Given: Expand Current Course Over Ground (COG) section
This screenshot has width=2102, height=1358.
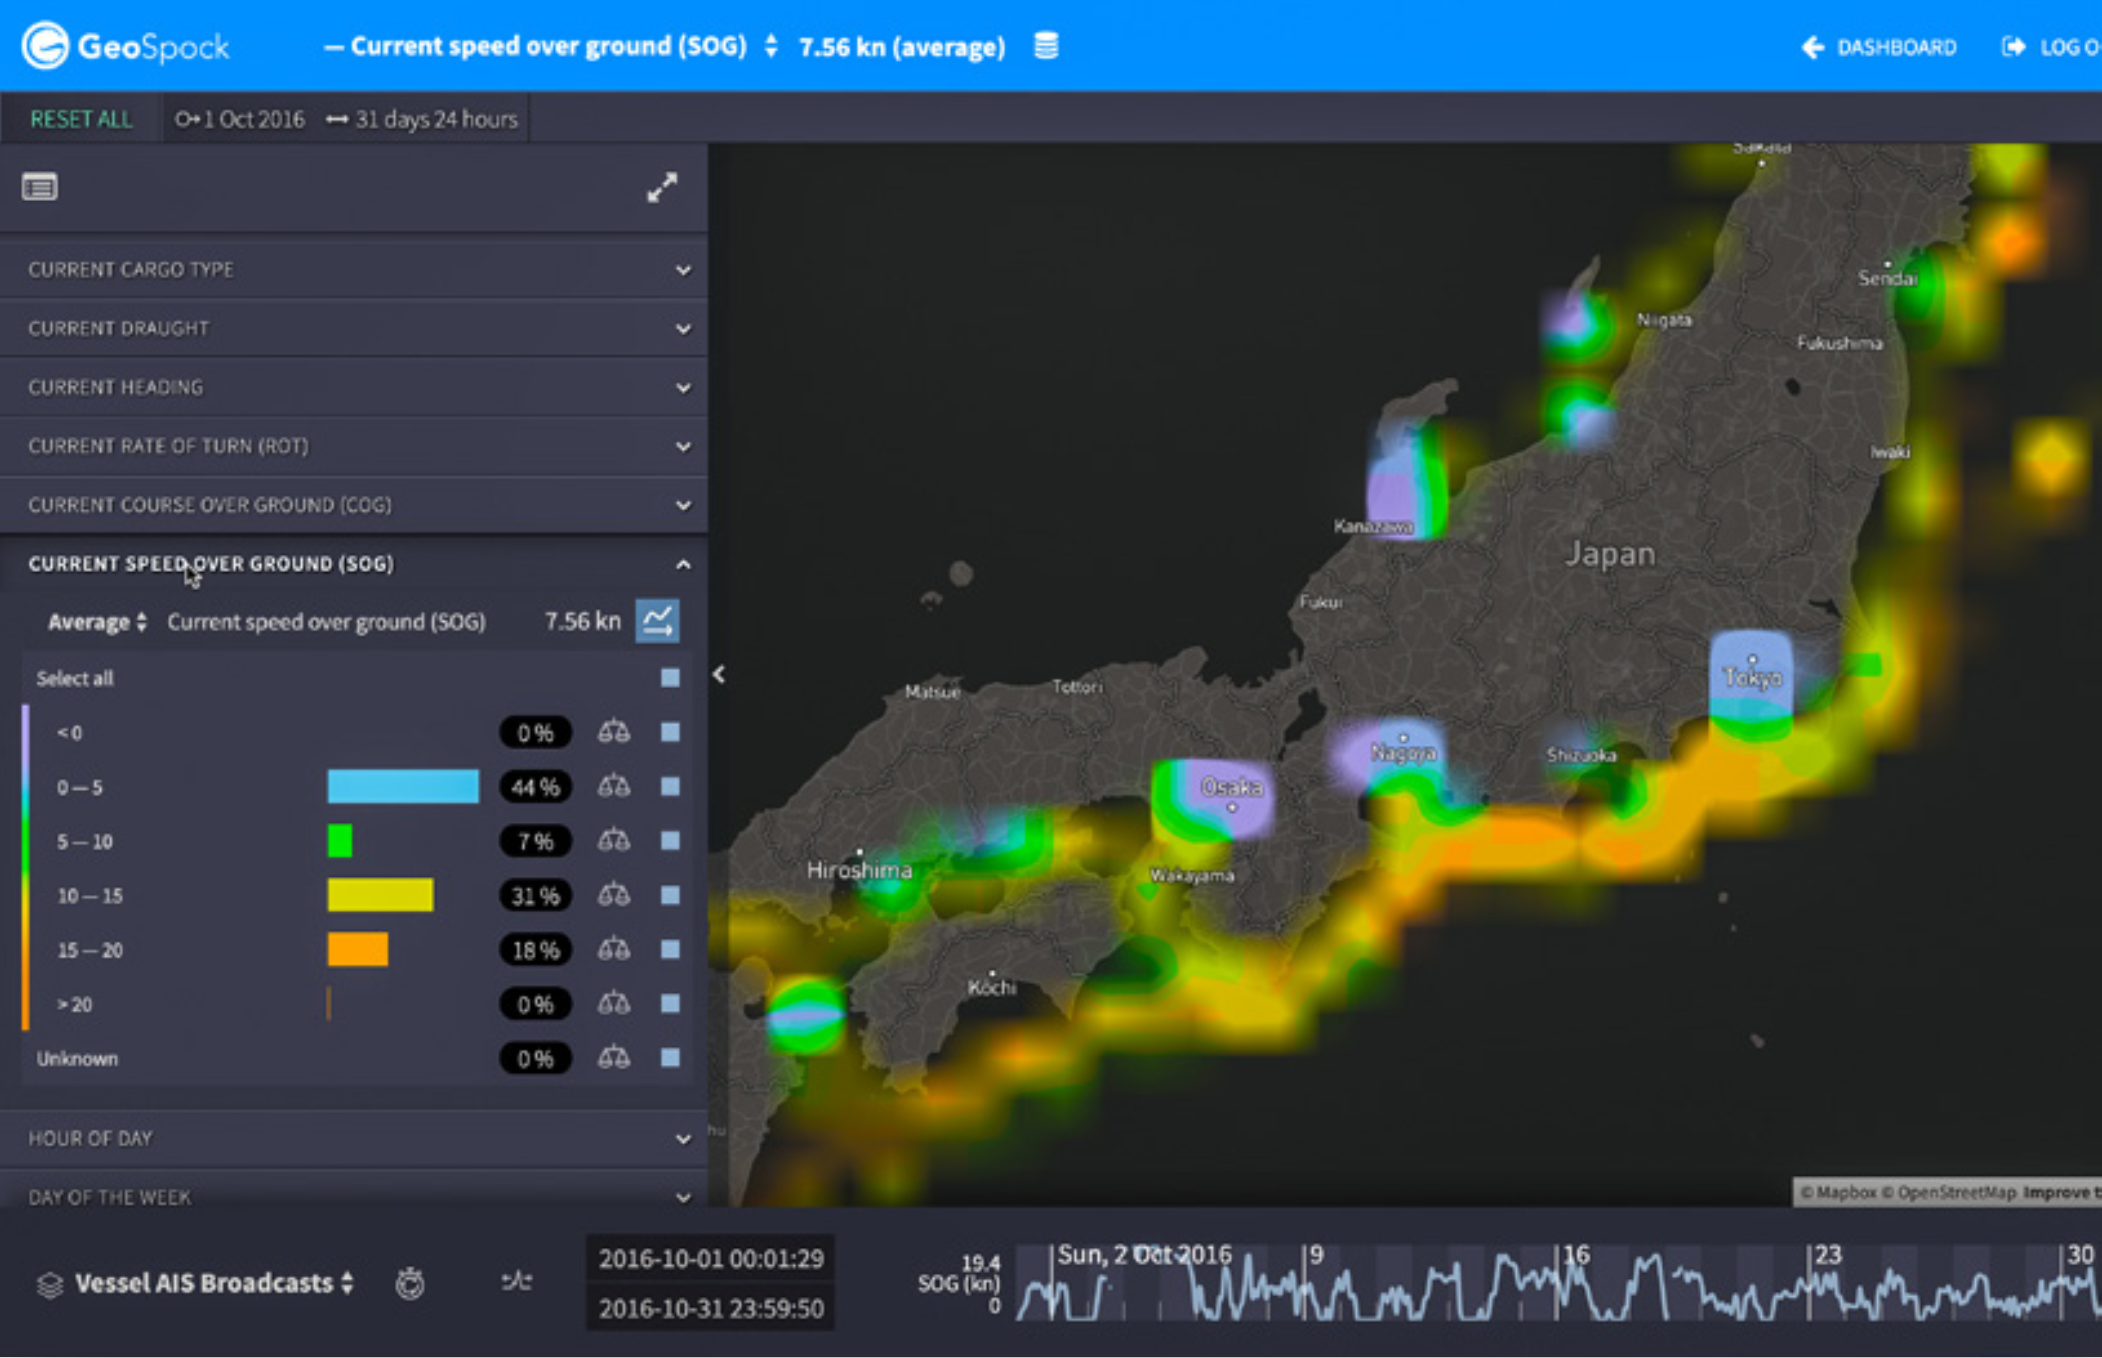Looking at the screenshot, I should click(354, 505).
